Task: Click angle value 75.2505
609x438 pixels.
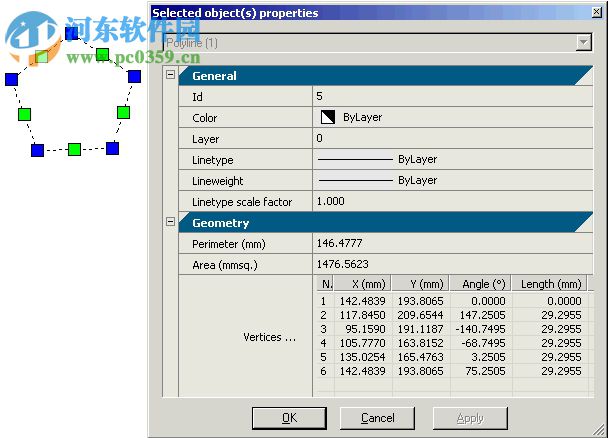Action: tap(485, 371)
